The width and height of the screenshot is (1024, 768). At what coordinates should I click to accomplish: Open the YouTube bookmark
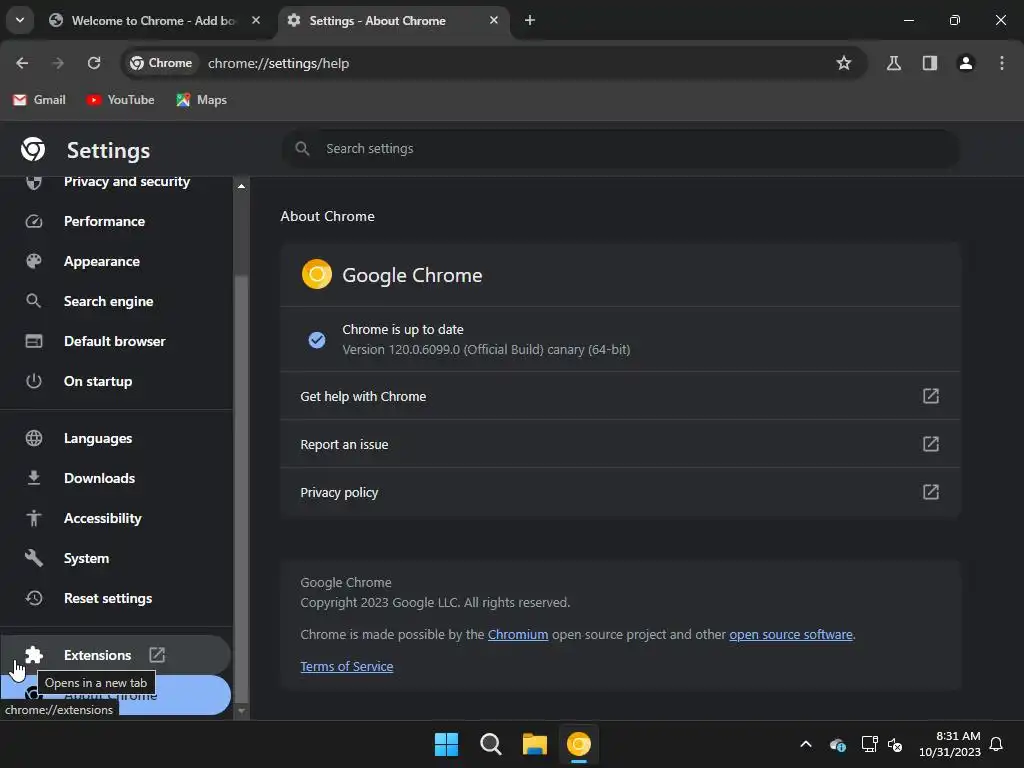[121, 100]
